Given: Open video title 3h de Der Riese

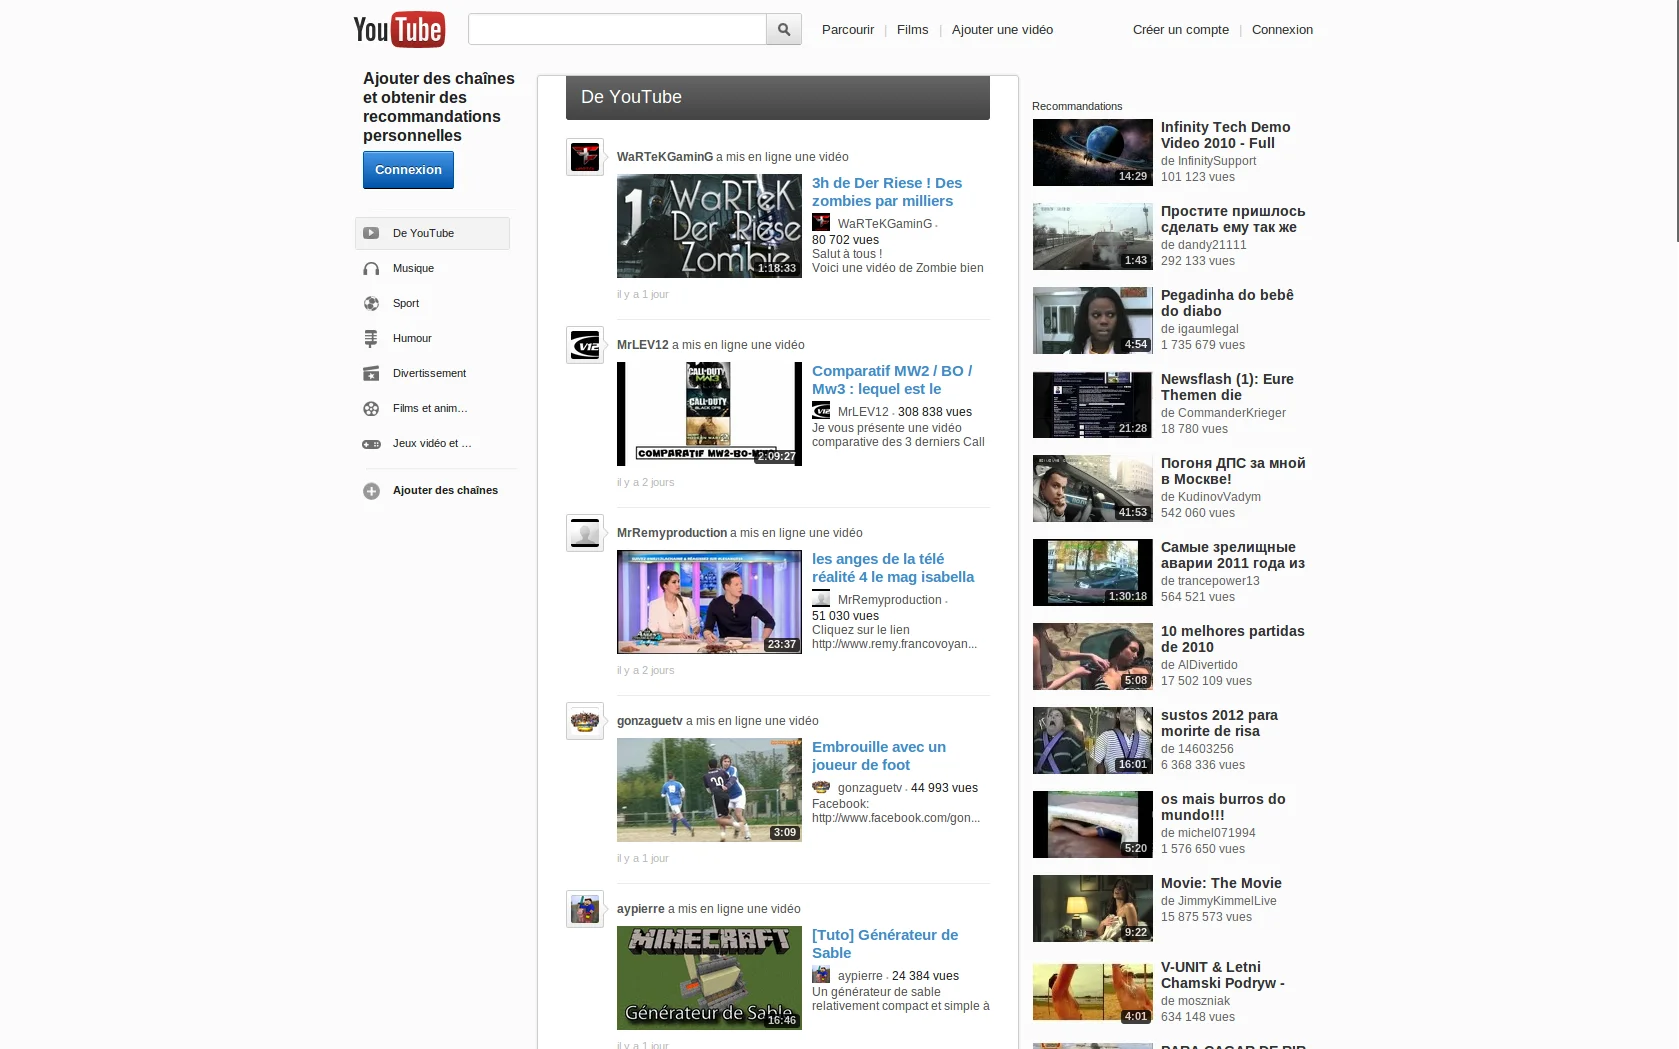Looking at the screenshot, I should tap(887, 192).
